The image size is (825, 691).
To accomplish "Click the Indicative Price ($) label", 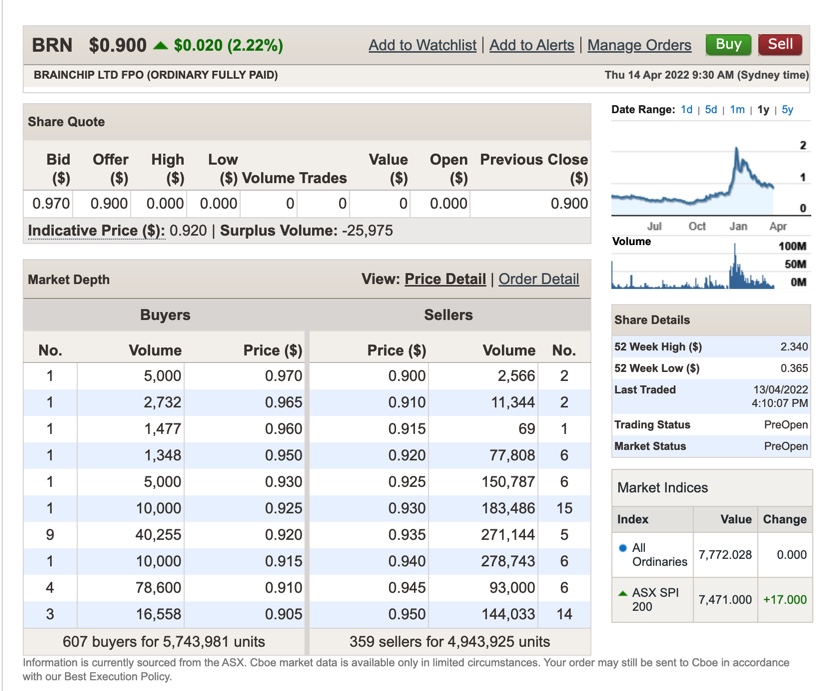I will pos(96,231).
